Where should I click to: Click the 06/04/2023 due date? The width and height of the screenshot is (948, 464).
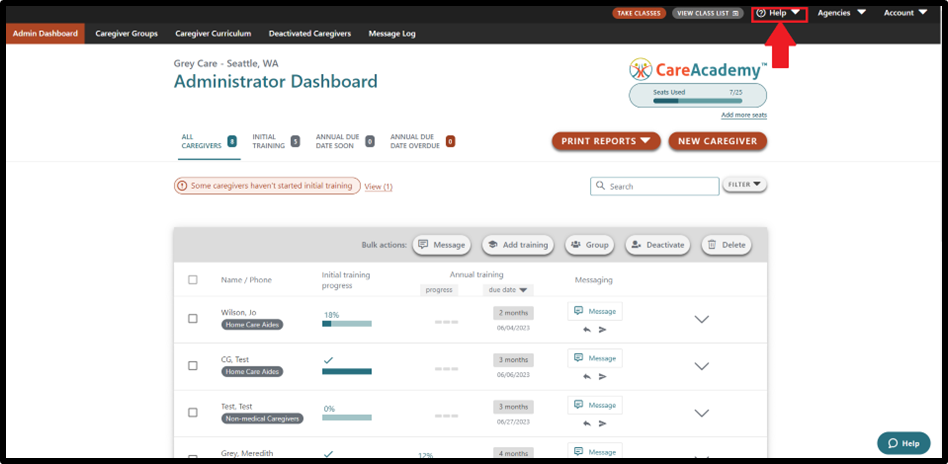point(513,328)
